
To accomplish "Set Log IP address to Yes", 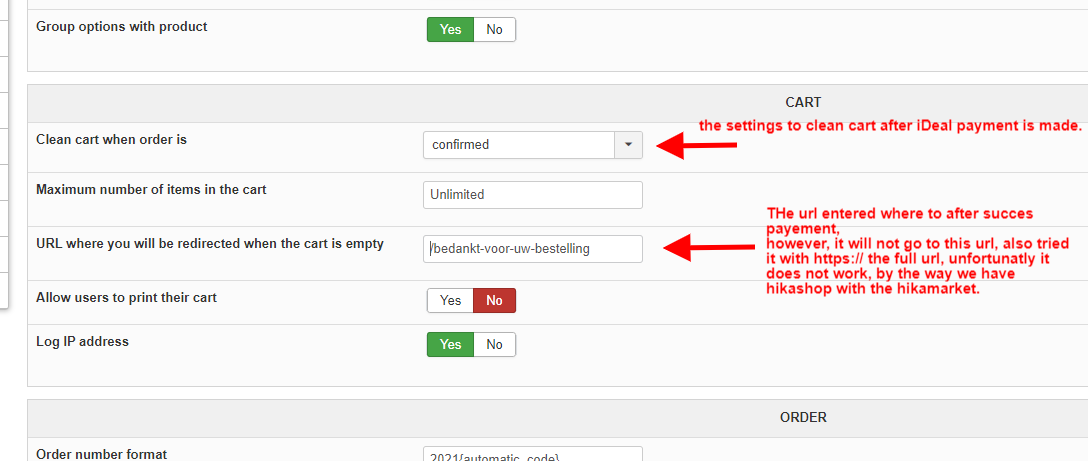I will click(450, 344).
